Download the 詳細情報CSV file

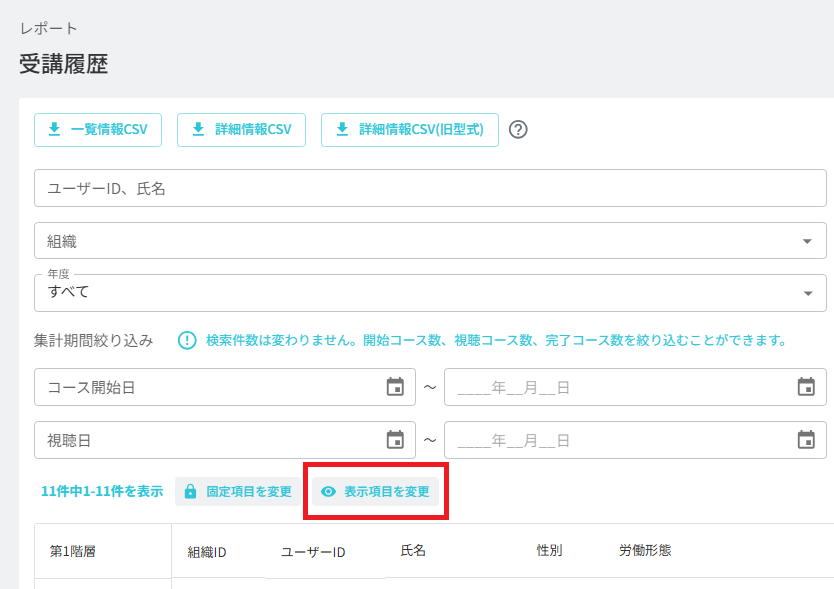(x=241, y=130)
